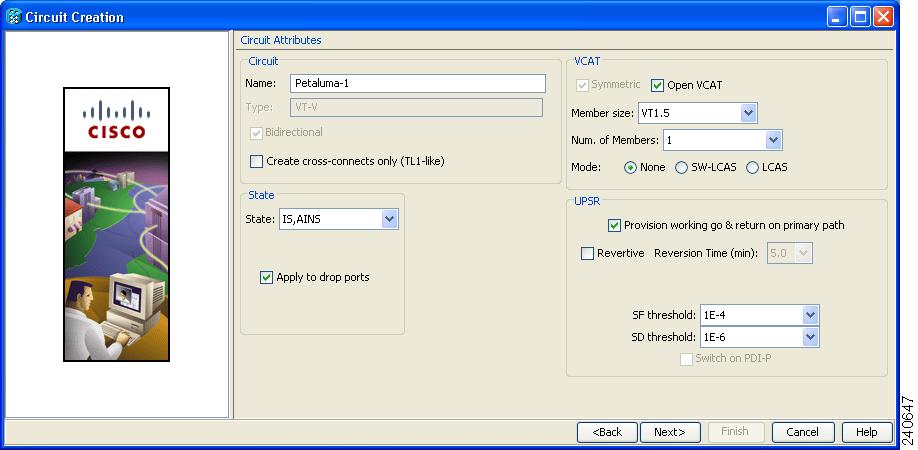Screen dimensions: 918x450
Task: Click the Circuit Attributes heading
Action: (281, 40)
